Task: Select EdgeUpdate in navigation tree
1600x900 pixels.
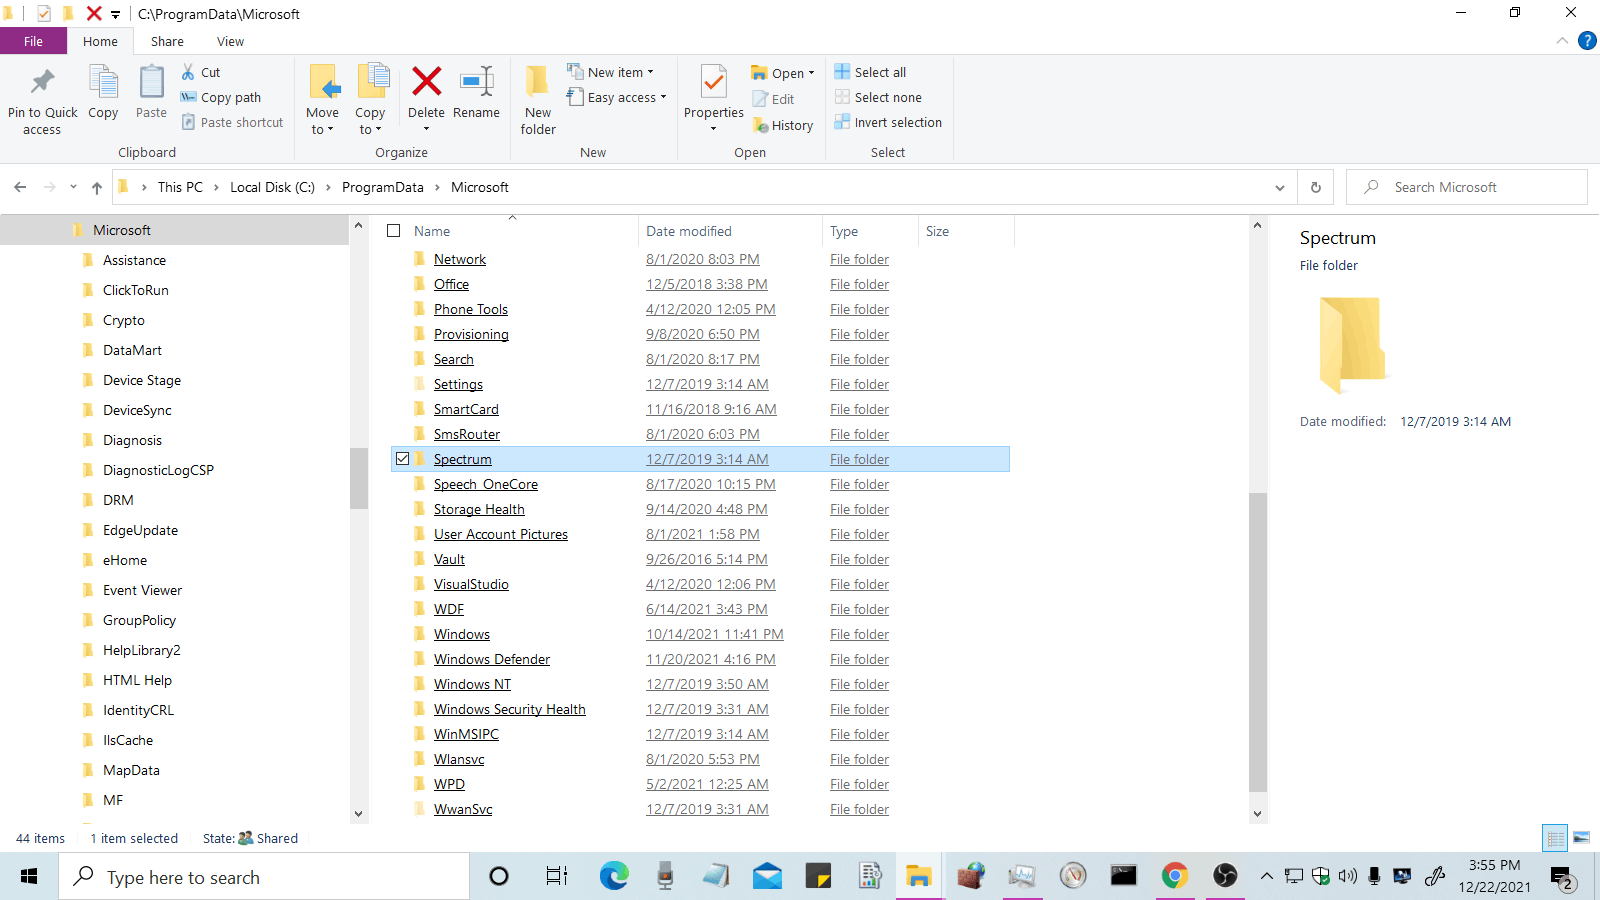Action: pos(140,530)
